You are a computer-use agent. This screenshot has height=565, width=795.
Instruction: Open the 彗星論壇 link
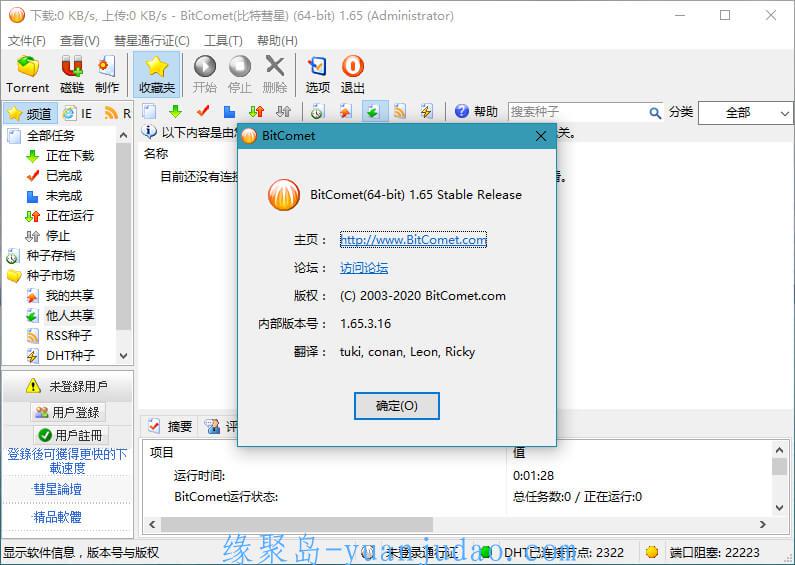click(x=57, y=489)
